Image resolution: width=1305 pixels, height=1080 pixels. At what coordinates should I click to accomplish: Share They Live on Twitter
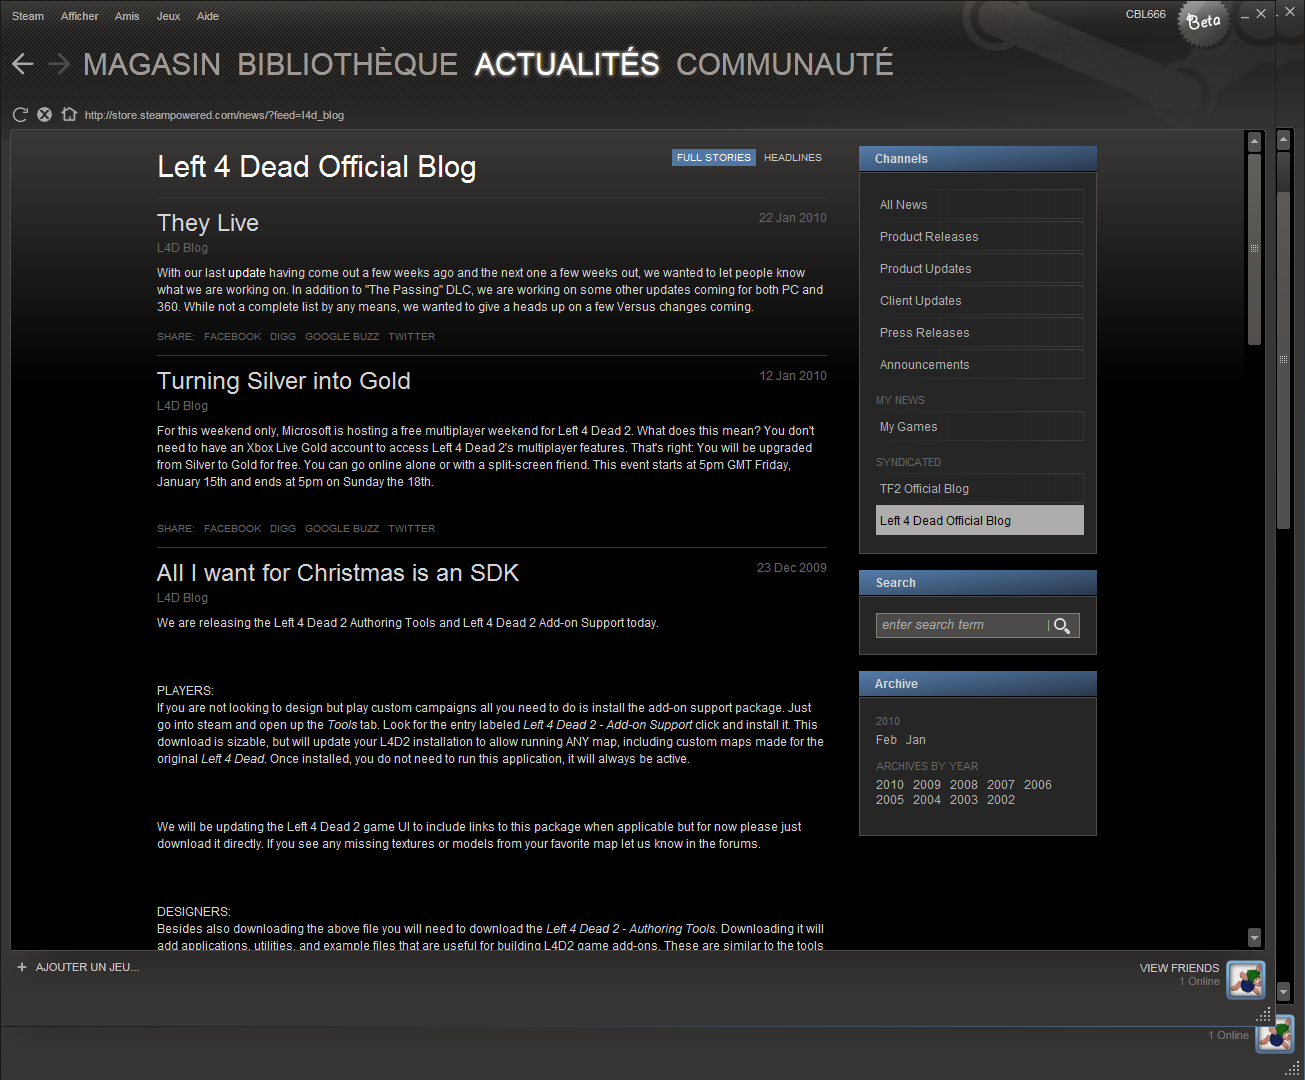click(412, 337)
